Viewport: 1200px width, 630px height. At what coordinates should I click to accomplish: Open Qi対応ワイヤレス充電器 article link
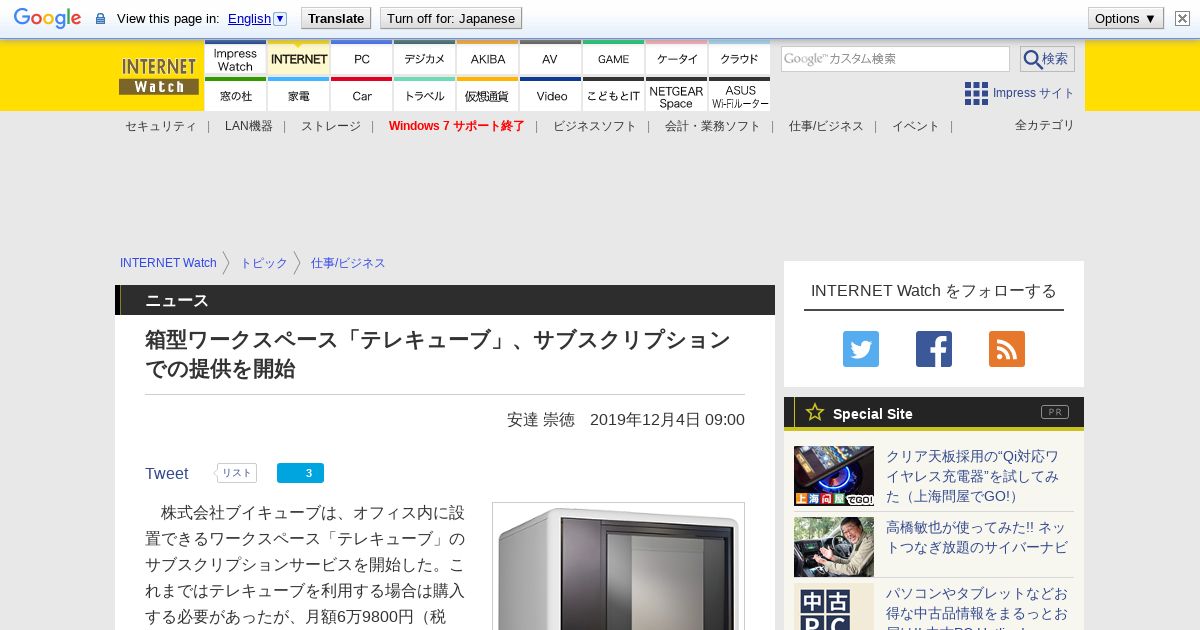972,476
